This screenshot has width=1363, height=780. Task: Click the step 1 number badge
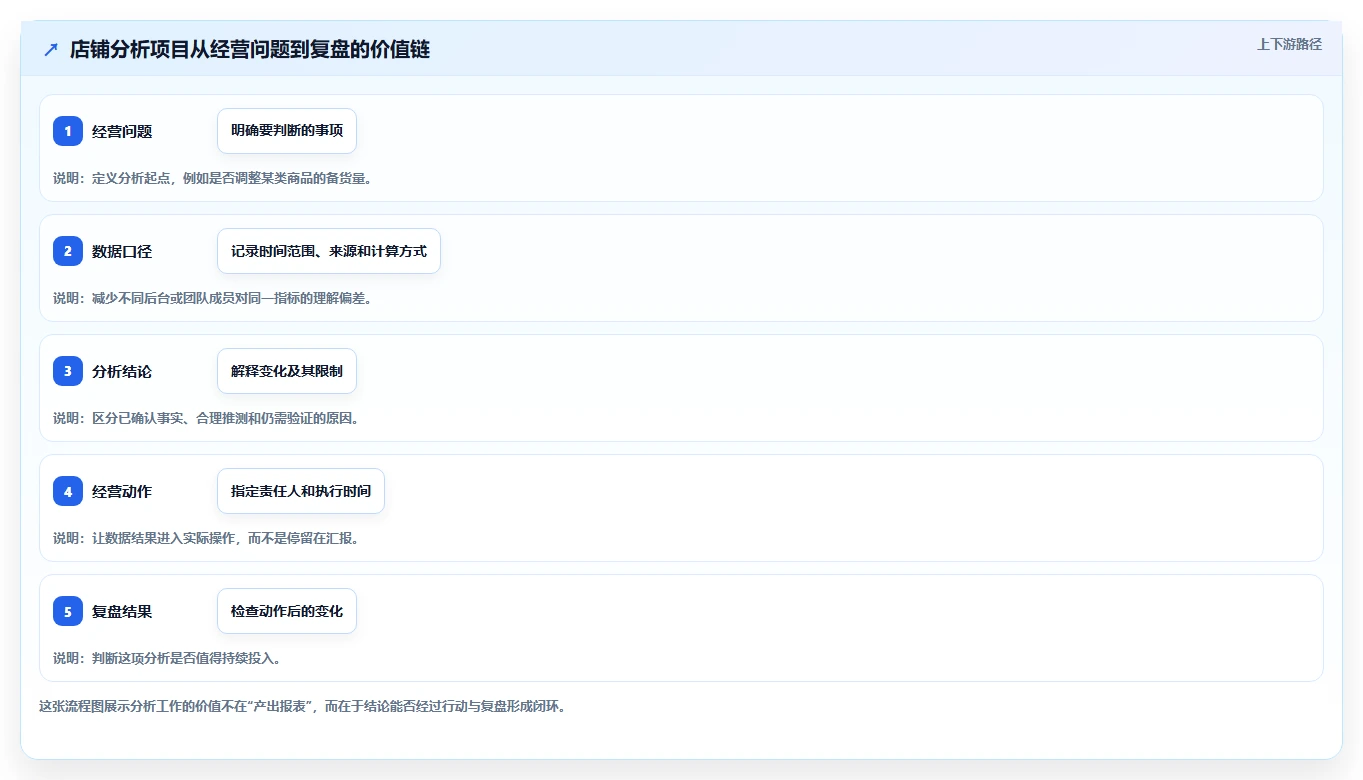pos(68,131)
